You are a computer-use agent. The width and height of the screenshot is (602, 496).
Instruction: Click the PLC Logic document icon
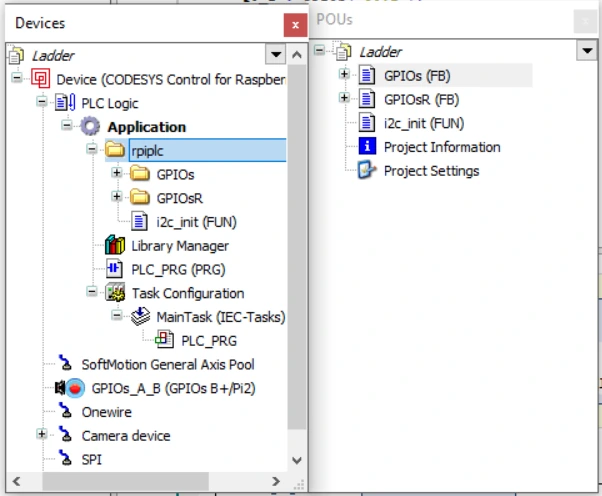click(x=66, y=103)
